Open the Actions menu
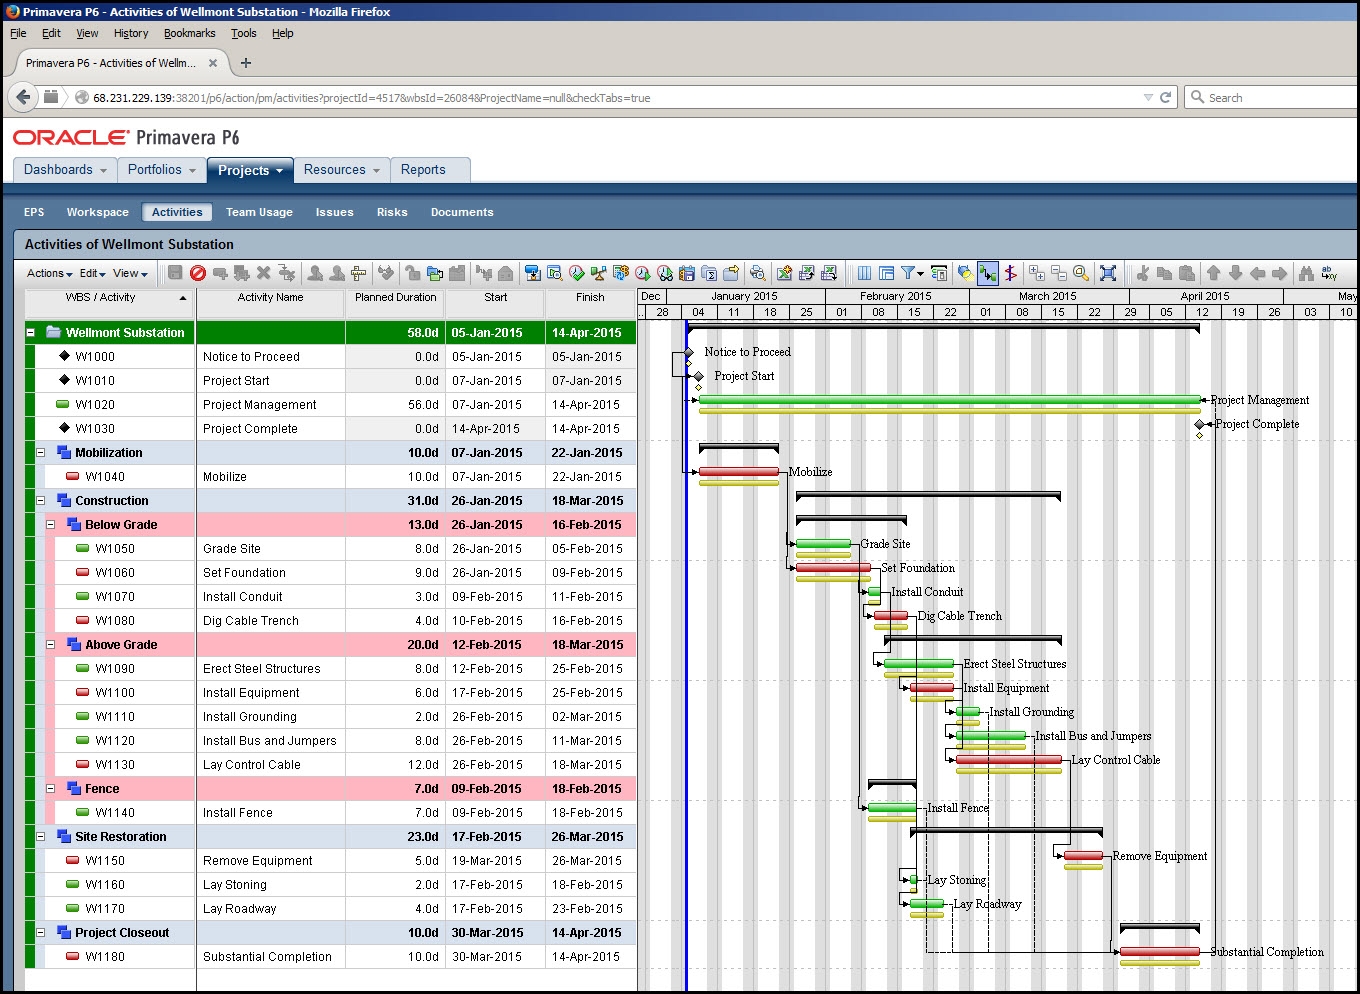Screen dimensions: 1360x994 46,273
